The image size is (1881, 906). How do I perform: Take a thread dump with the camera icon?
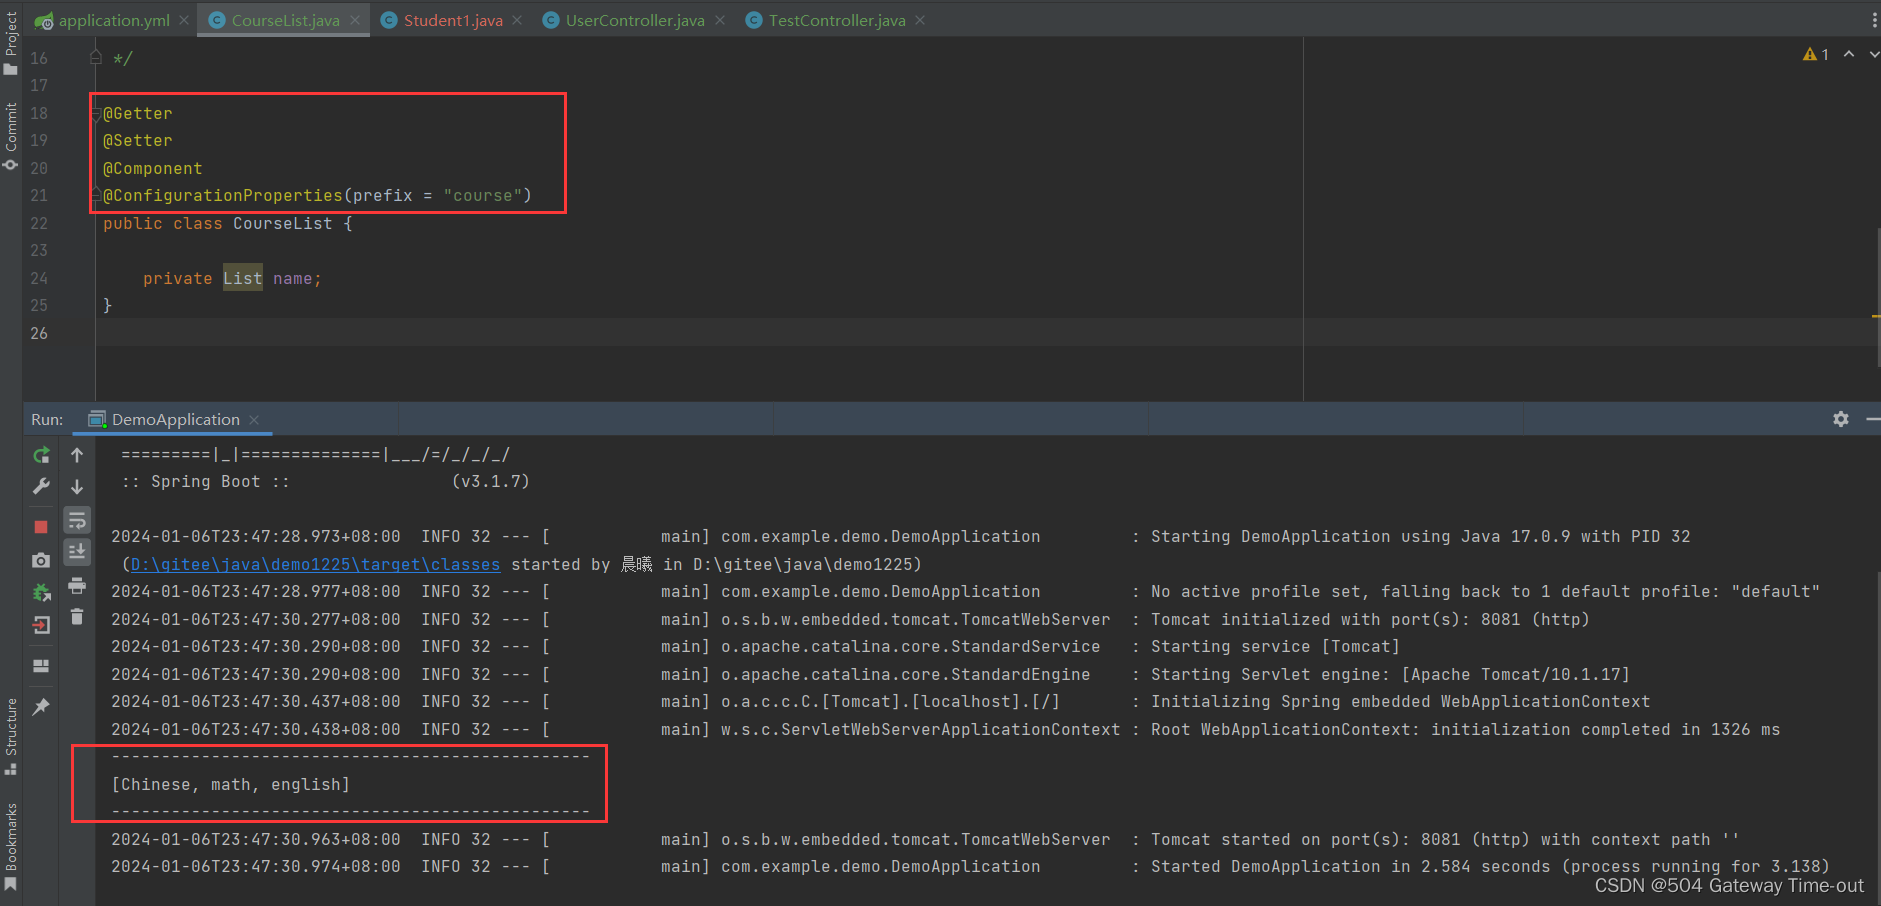[x=41, y=560]
